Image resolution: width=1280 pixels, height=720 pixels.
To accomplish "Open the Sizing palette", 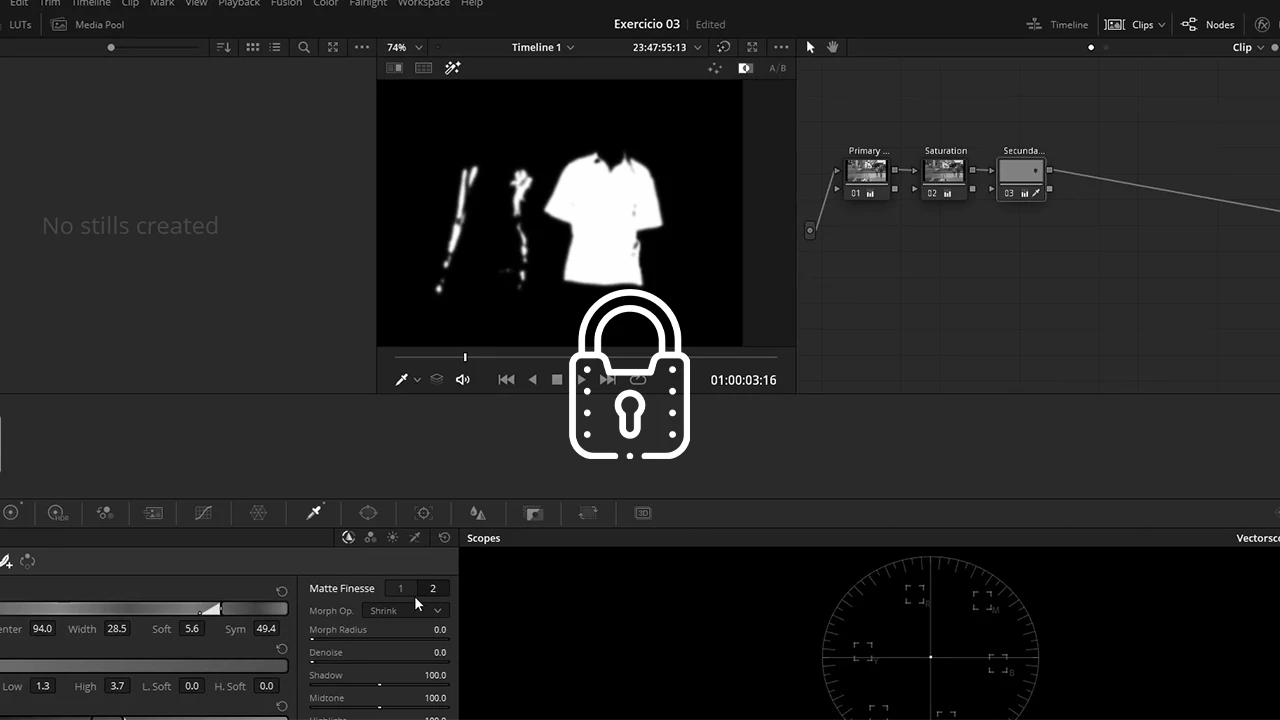I will (x=588, y=513).
